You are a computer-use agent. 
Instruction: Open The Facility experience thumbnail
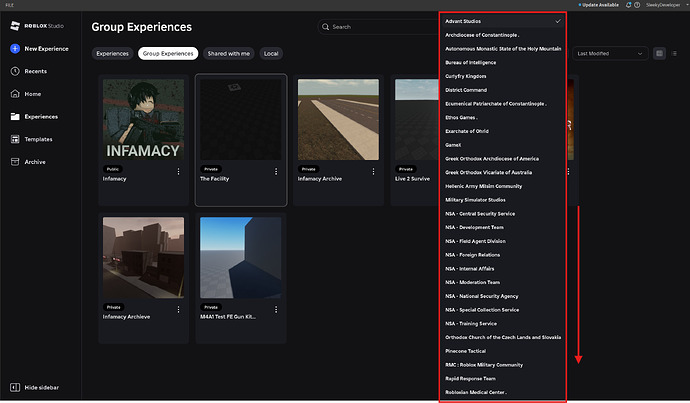point(241,119)
